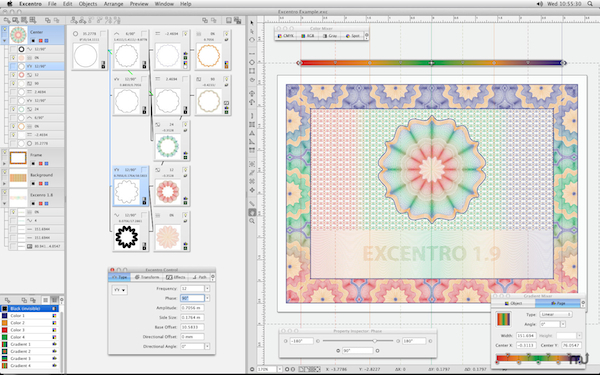Click the first person-shaped icon in the node editor toolbar
600x375 pixels.
pyautogui.click(x=74, y=20)
